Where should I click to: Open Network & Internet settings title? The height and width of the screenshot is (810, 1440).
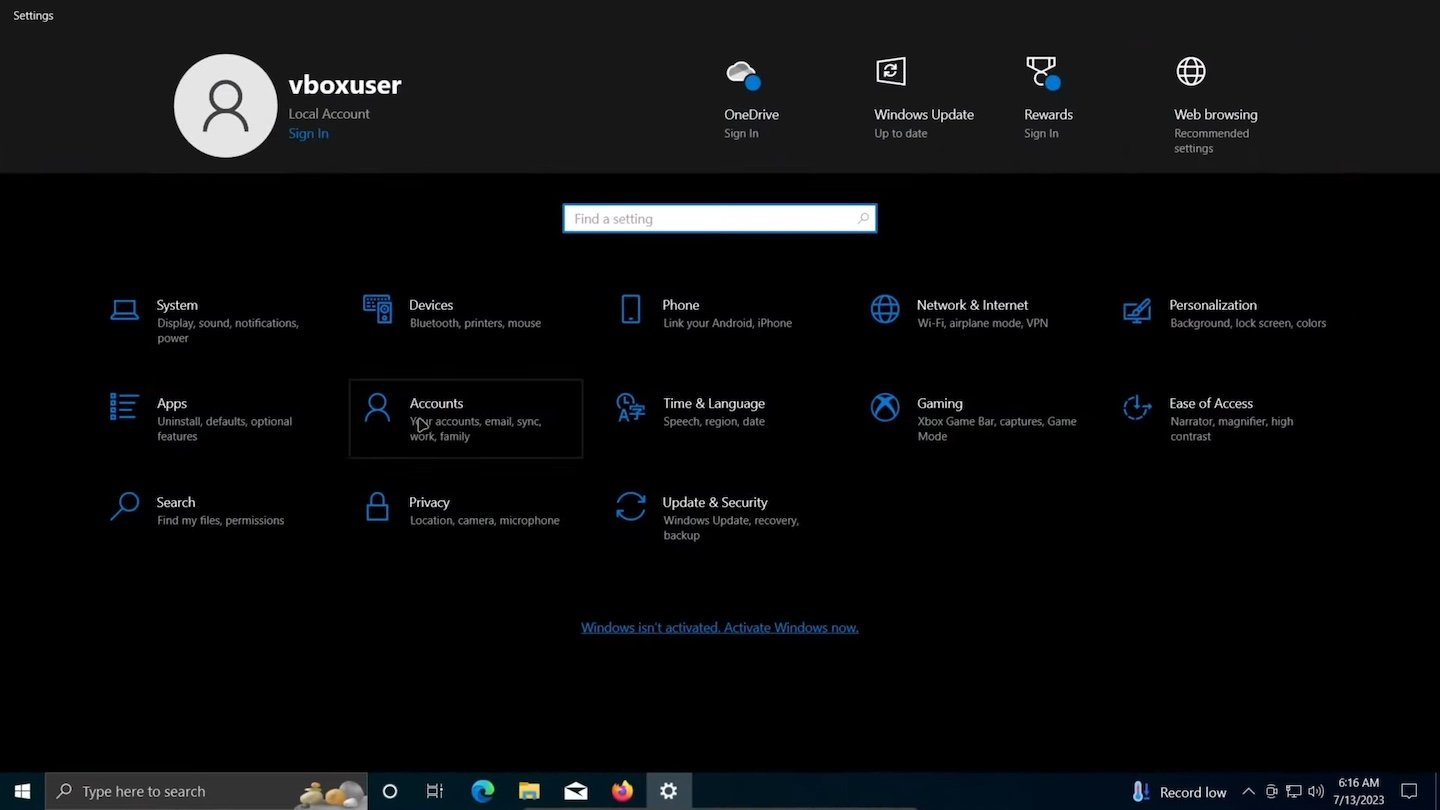(972, 305)
